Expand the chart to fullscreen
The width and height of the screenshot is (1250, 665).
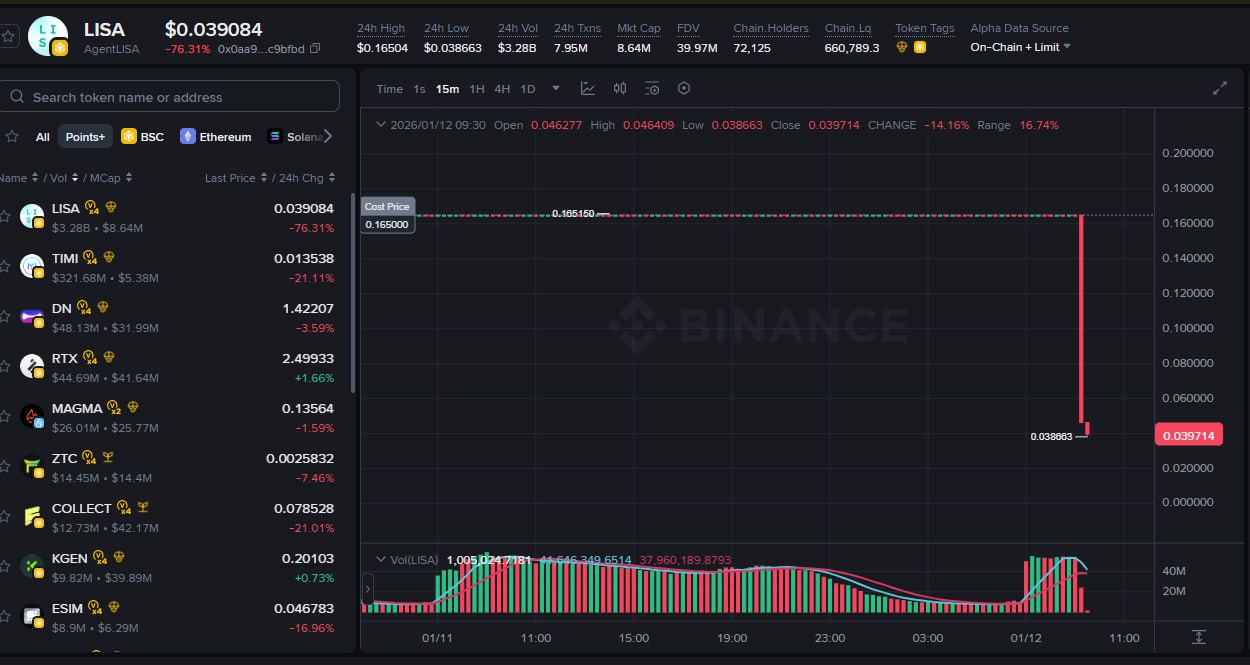coord(1219,88)
